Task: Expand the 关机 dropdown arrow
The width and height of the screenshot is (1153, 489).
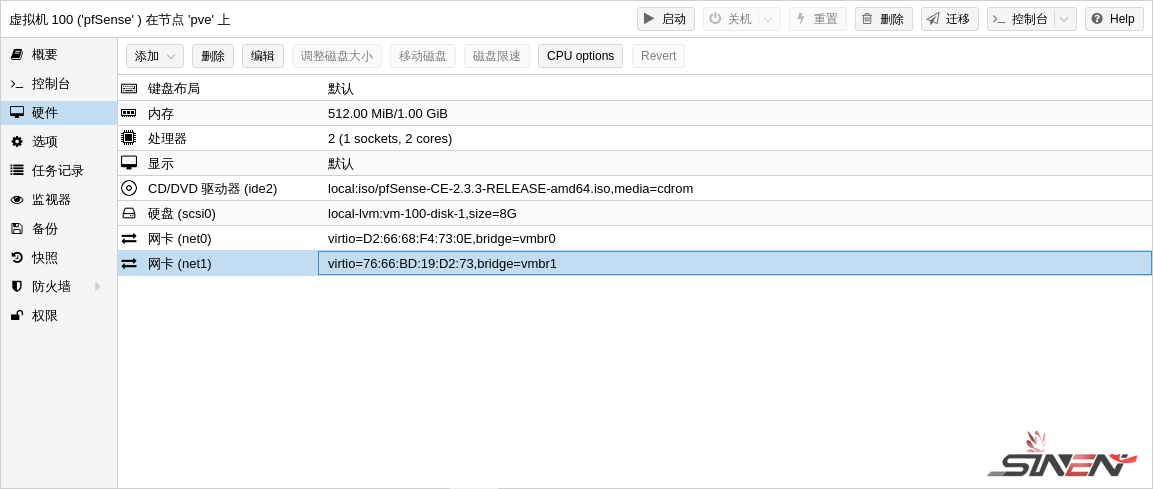Action: click(768, 19)
